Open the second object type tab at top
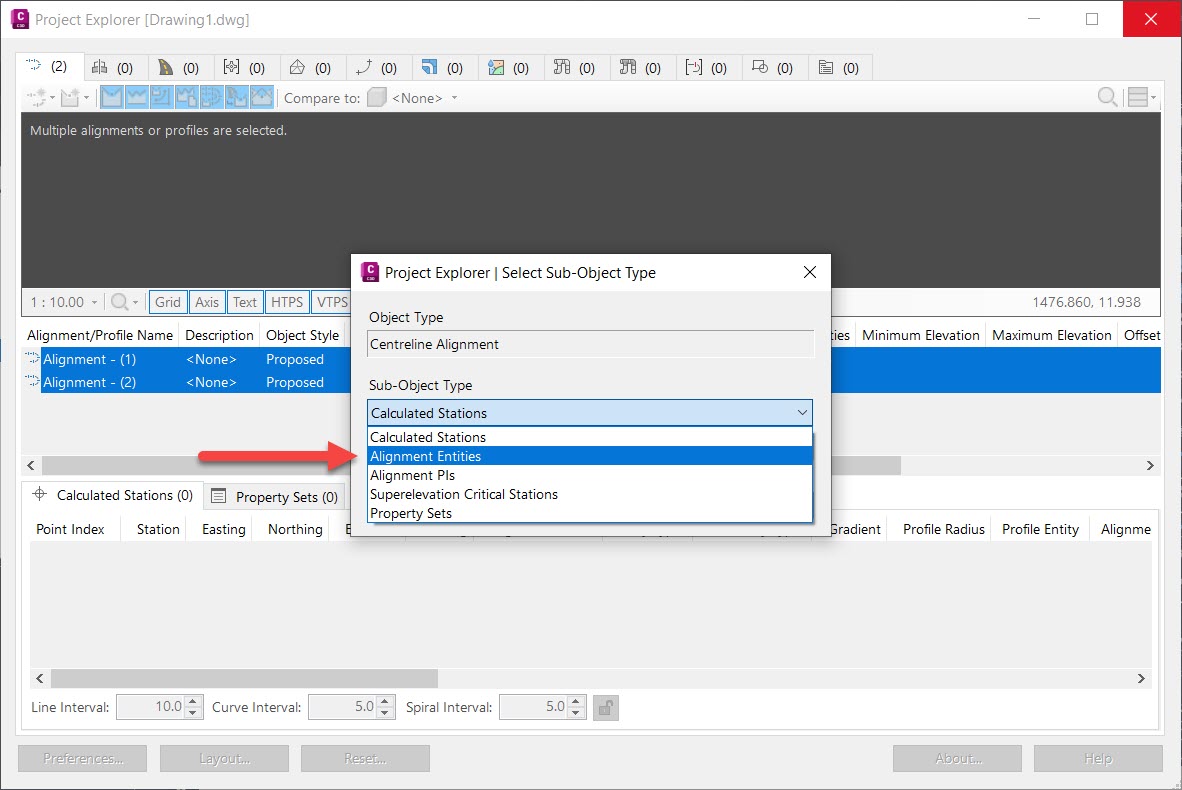This screenshot has width=1182, height=790. click(x=115, y=67)
